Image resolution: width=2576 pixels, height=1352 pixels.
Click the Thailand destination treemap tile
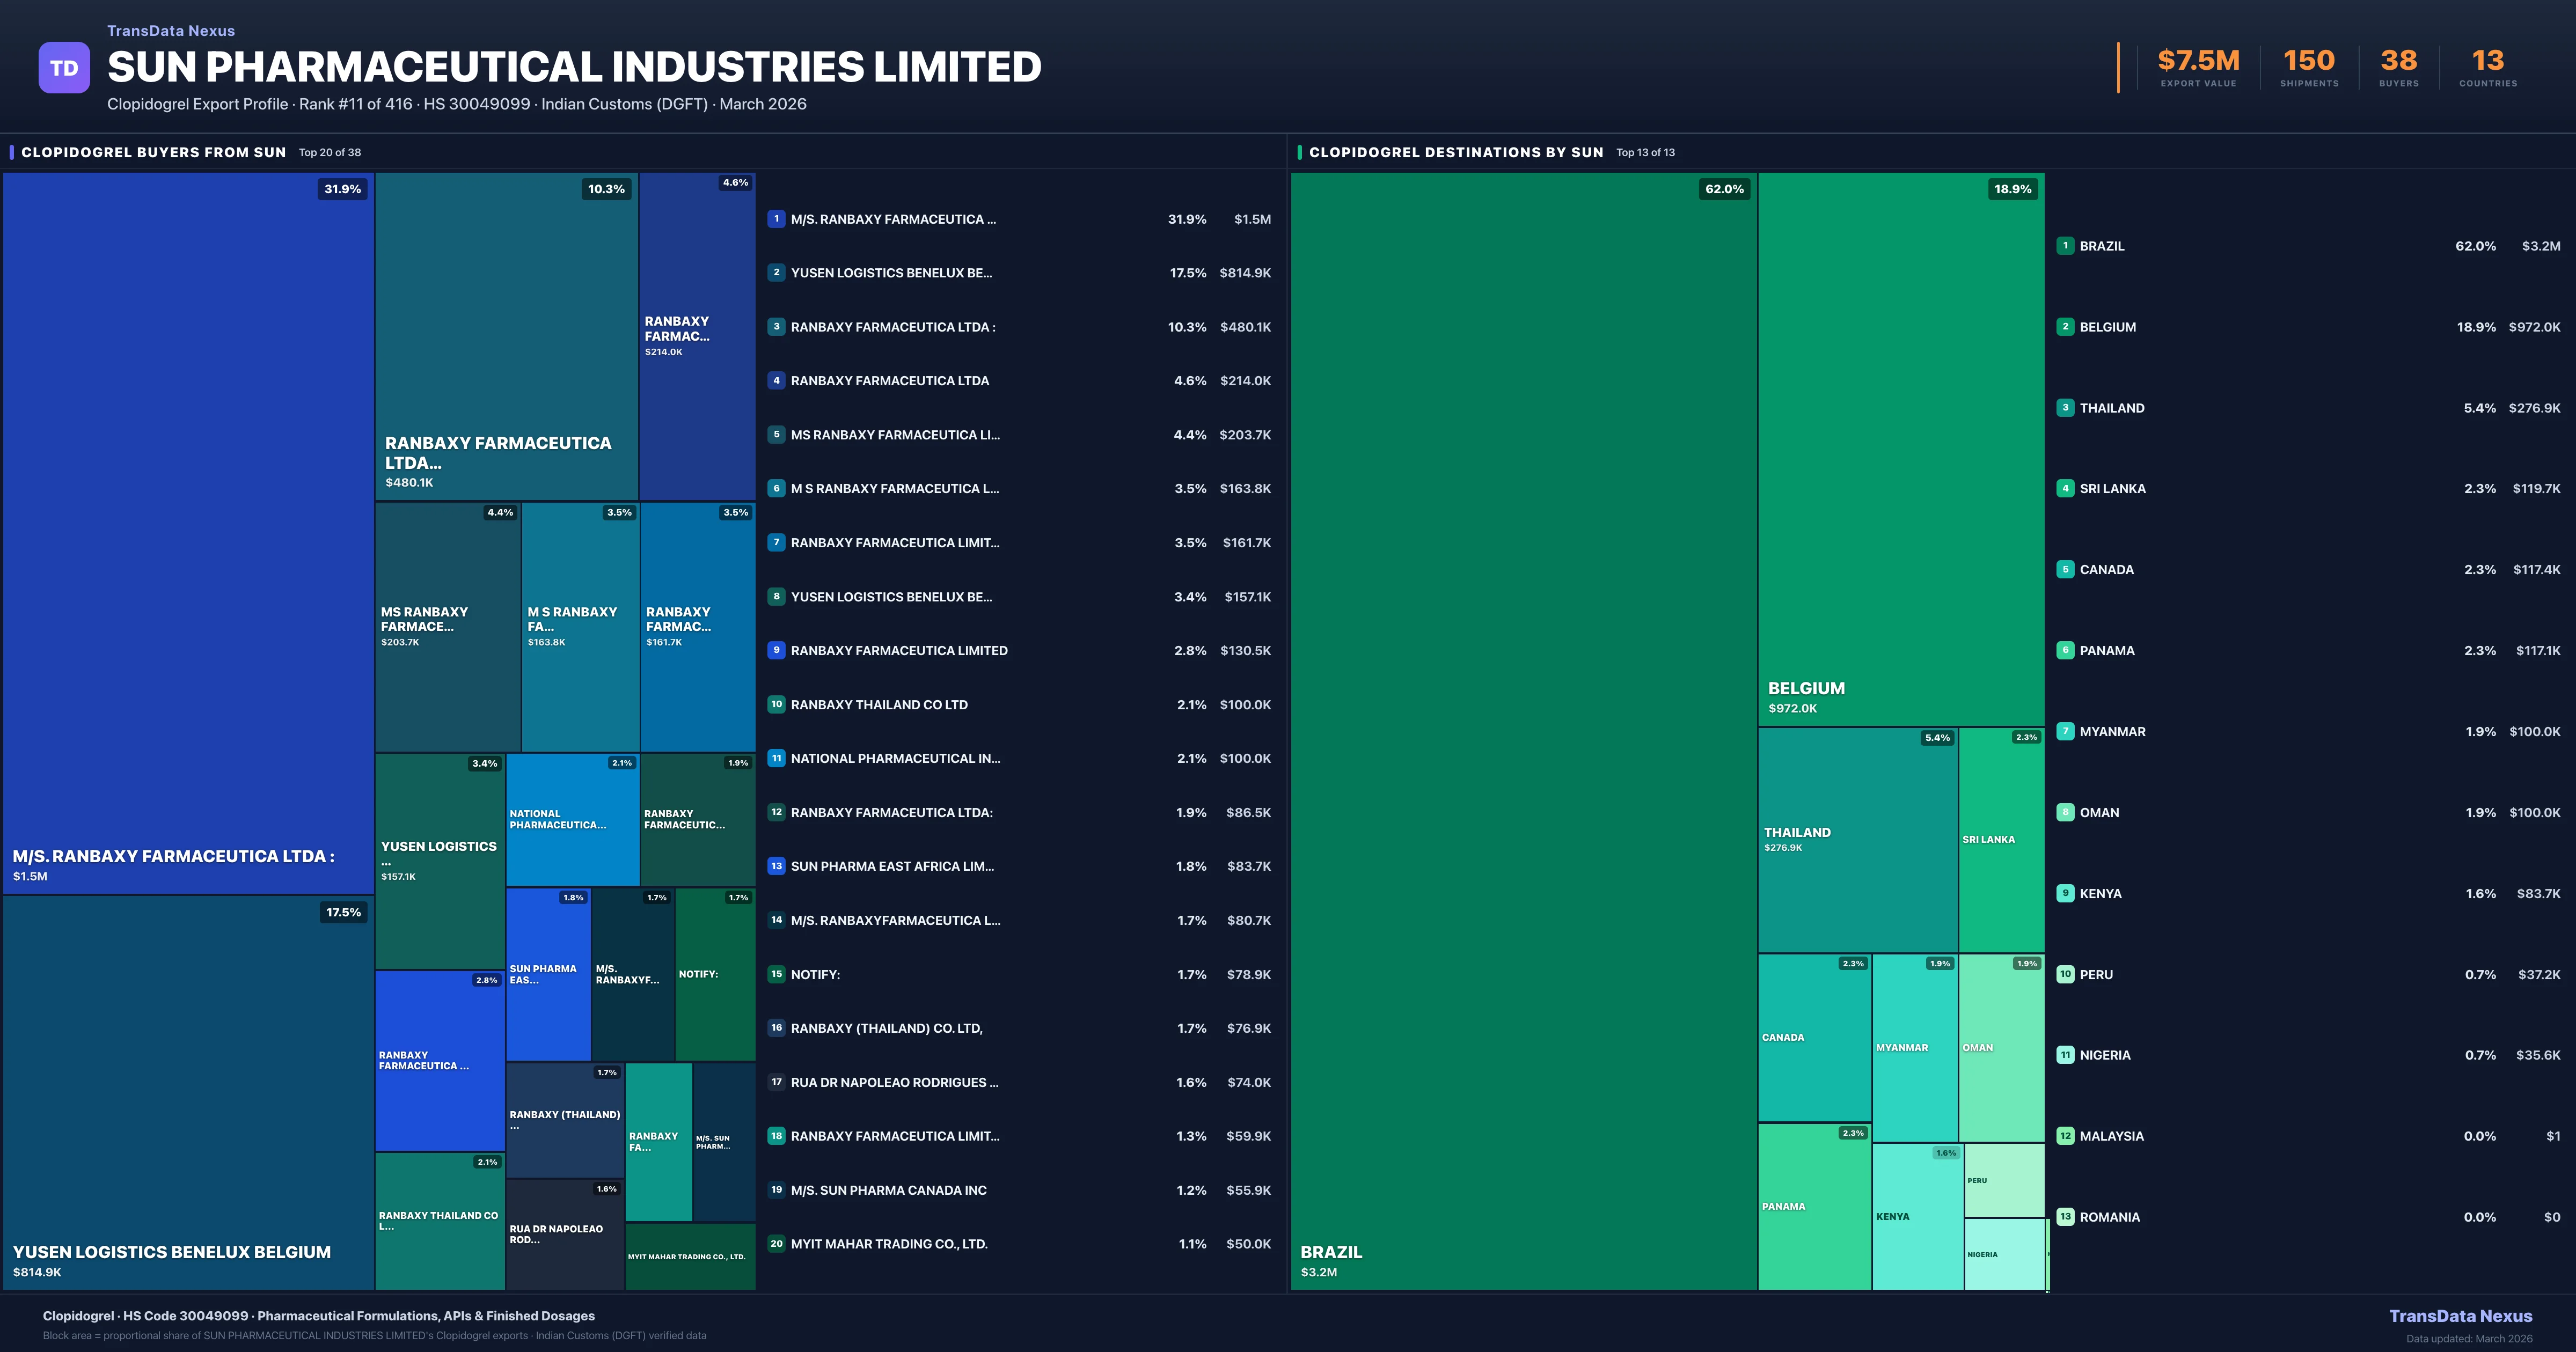[1857, 840]
